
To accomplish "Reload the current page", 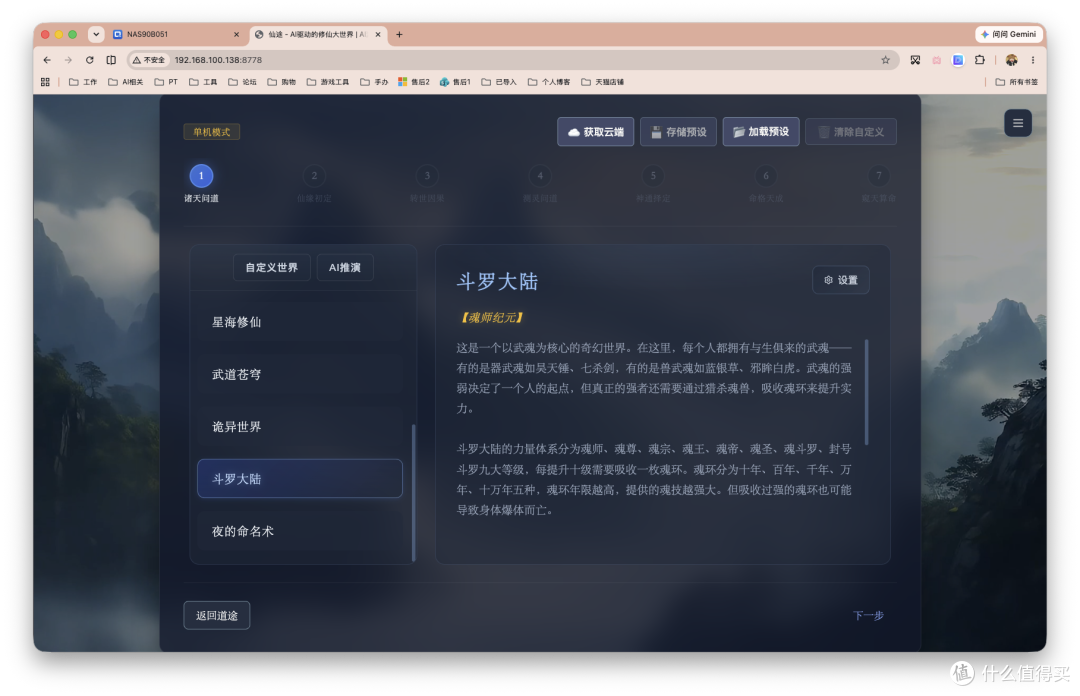I will tap(90, 60).
